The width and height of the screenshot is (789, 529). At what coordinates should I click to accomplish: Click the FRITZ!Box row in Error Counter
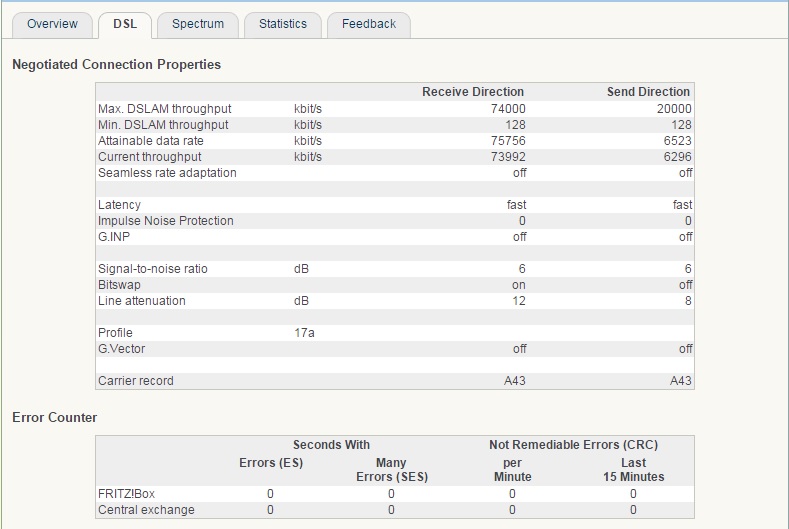[x=126, y=494]
